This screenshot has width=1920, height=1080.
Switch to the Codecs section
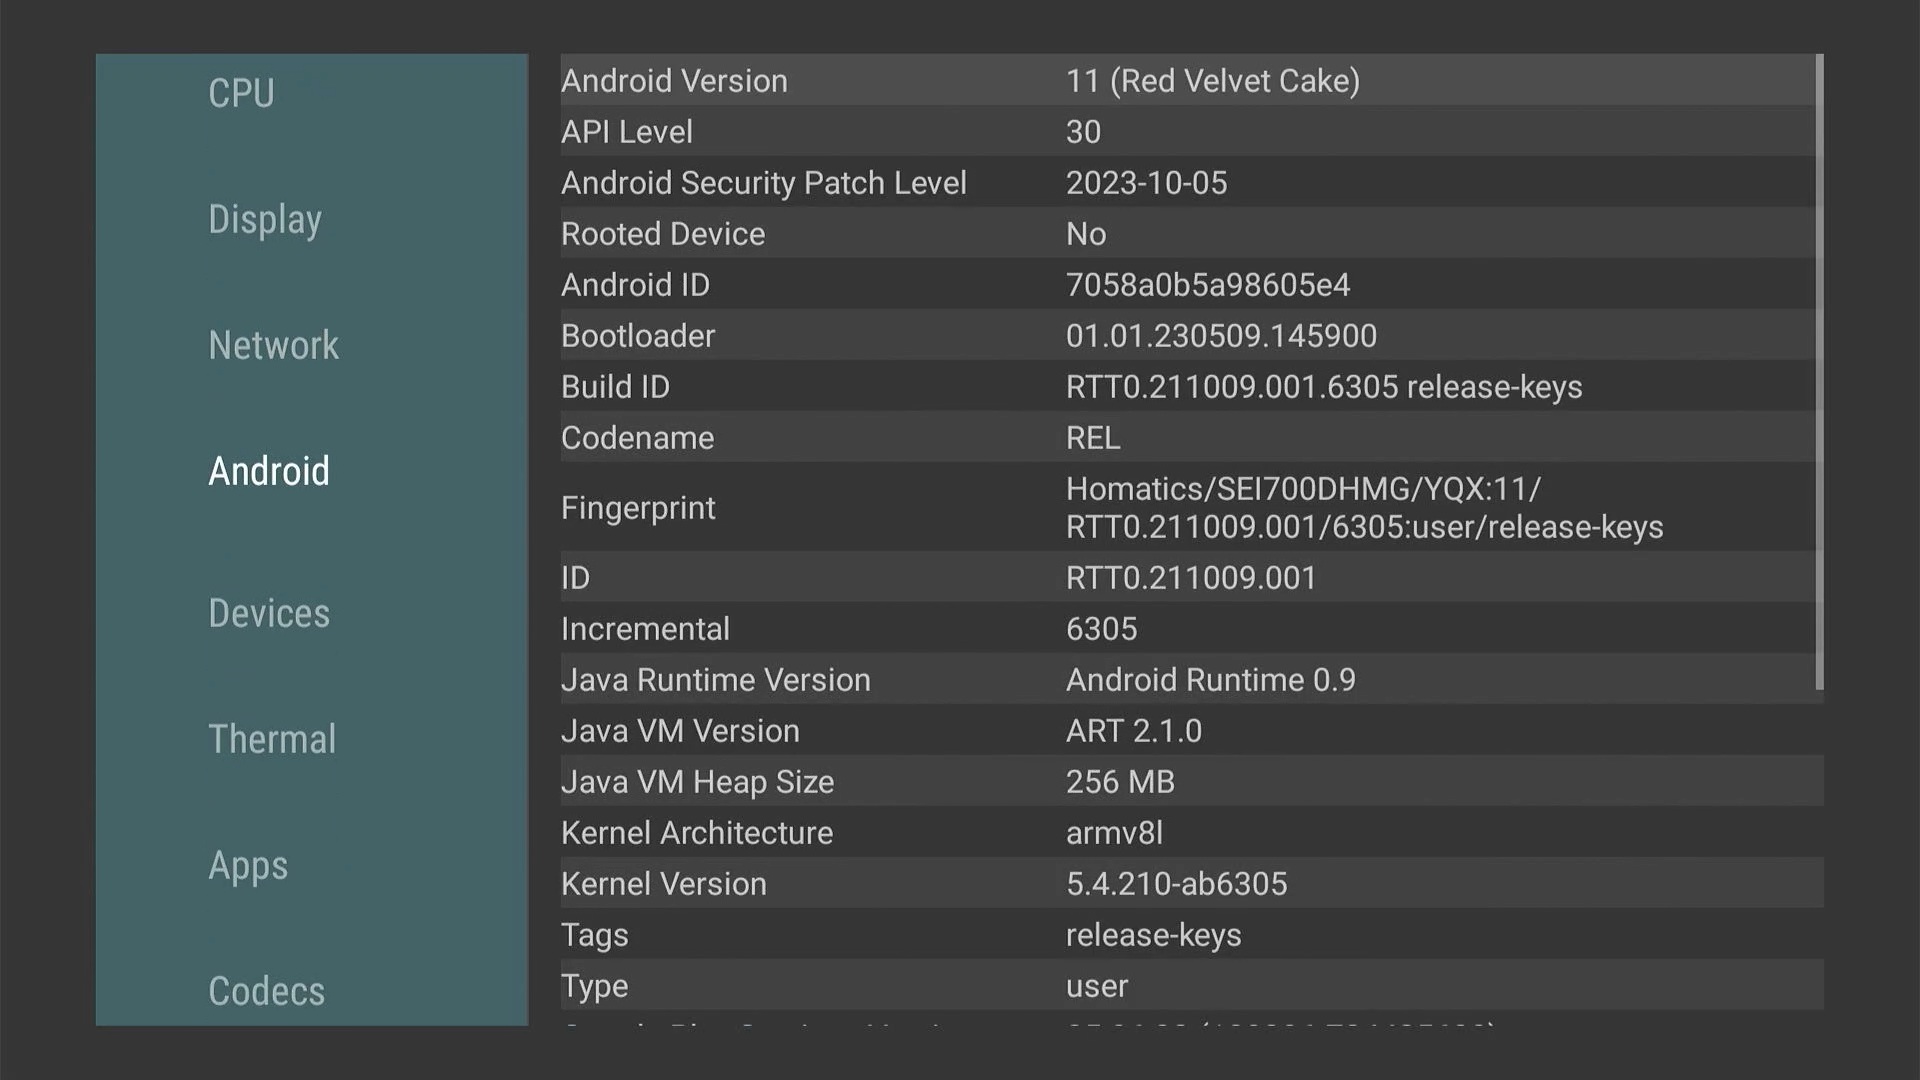coord(266,991)
